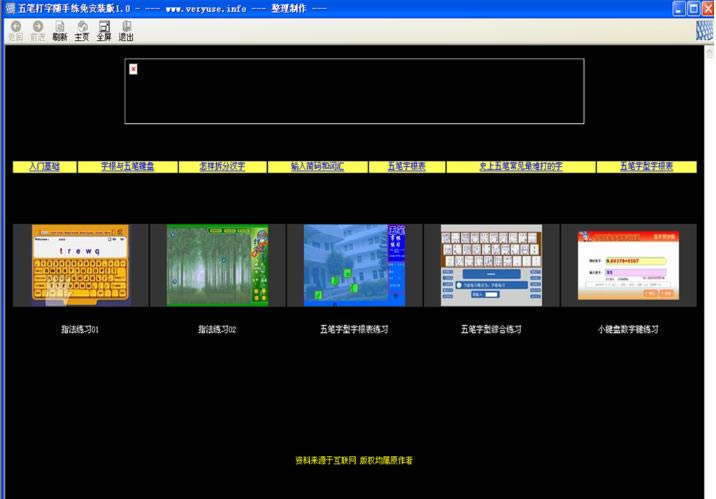
Task: Click the broken image icon in banner
Action: (133, 68)
